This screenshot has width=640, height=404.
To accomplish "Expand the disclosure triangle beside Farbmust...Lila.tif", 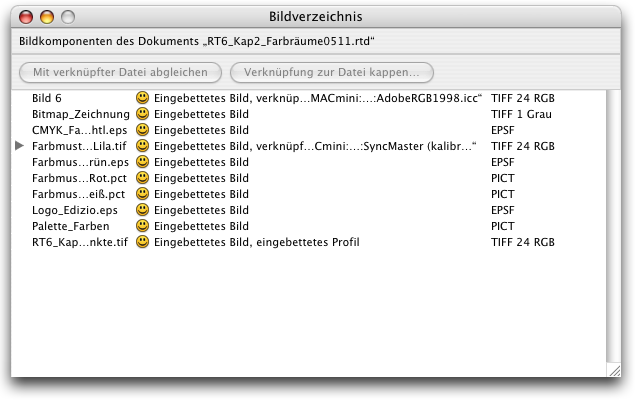I will click(20, 146).
